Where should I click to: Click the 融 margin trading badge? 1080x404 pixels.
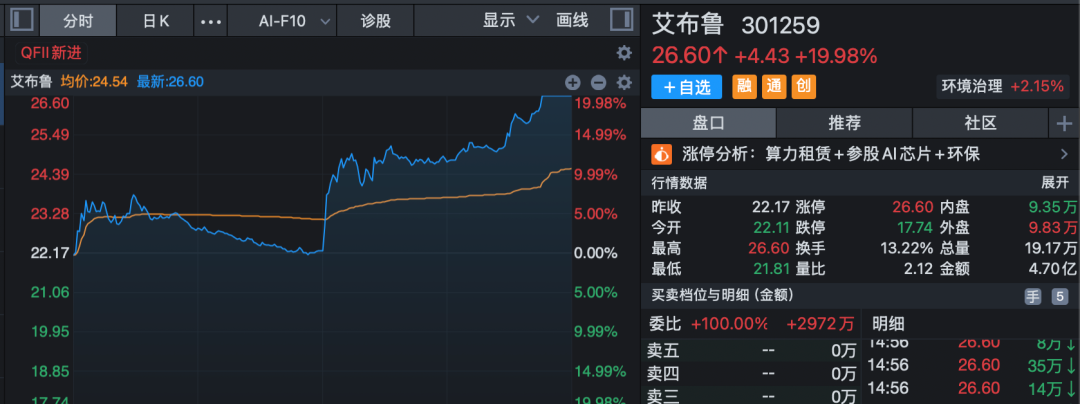tap(744, 87)
